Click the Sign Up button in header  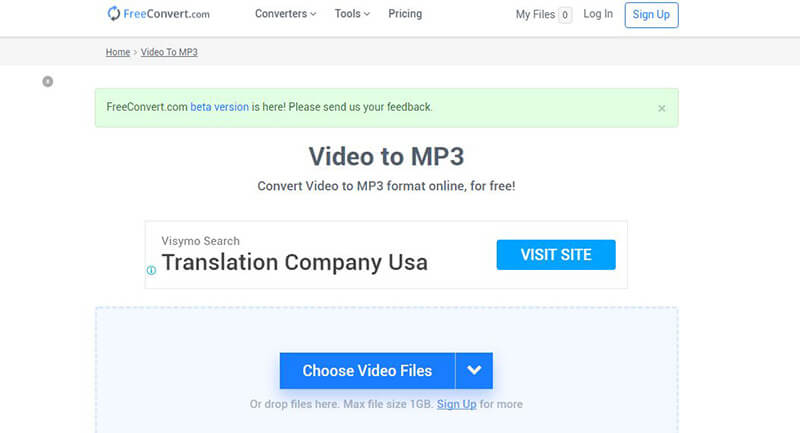coord(651,15)
